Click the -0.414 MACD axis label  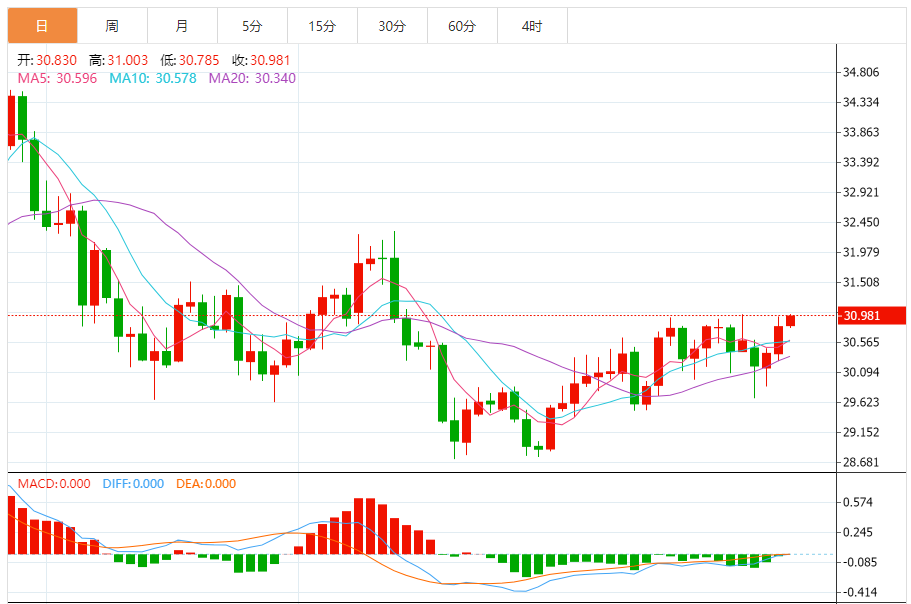coord(858,592)
